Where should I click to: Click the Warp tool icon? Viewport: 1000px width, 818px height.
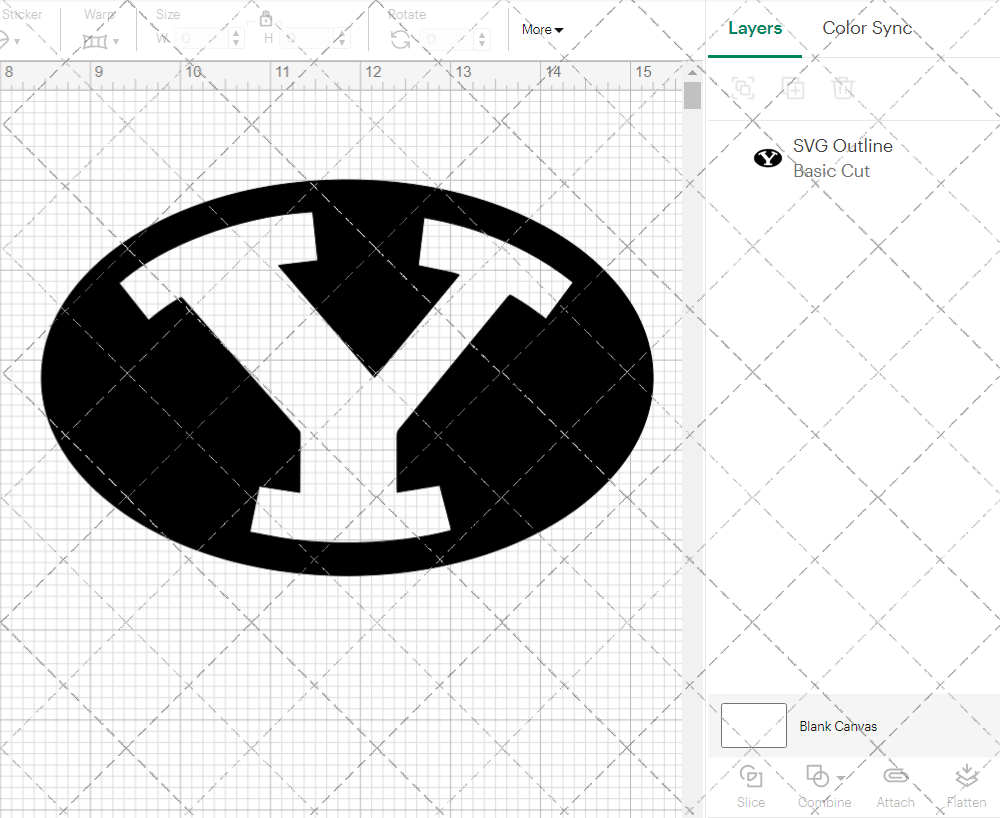96,39
